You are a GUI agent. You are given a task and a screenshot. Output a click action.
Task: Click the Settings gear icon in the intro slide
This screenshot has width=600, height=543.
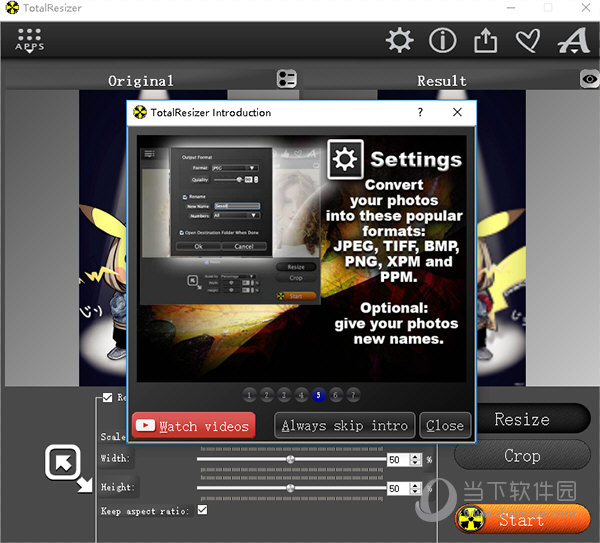click(x=345, y=159)
